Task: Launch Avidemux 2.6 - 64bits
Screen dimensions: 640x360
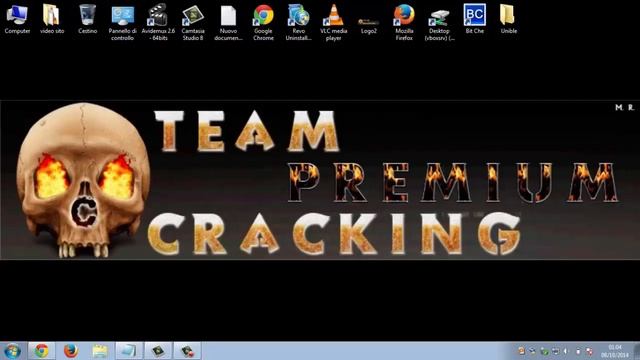Action: click(x=158, y=22)
